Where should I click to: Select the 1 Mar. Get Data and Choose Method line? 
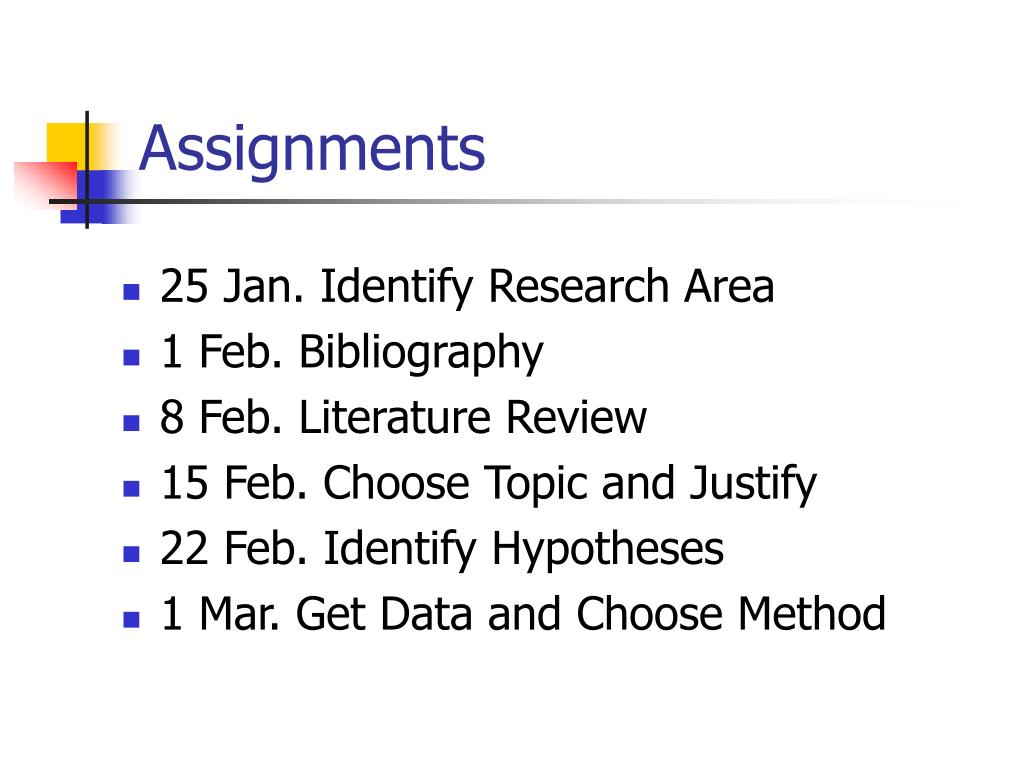[522, 614]
